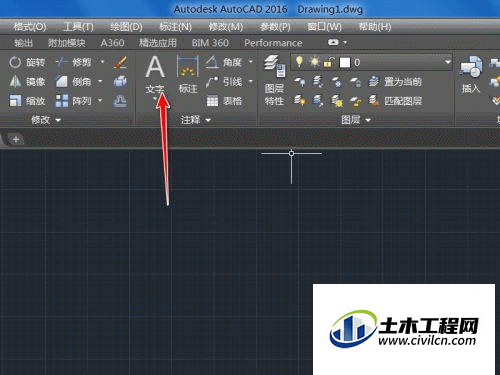This screenshot has width=500, height=375.
Task: Expand the 修剪 trim dropdown arrow
Action: pos(102,62)
